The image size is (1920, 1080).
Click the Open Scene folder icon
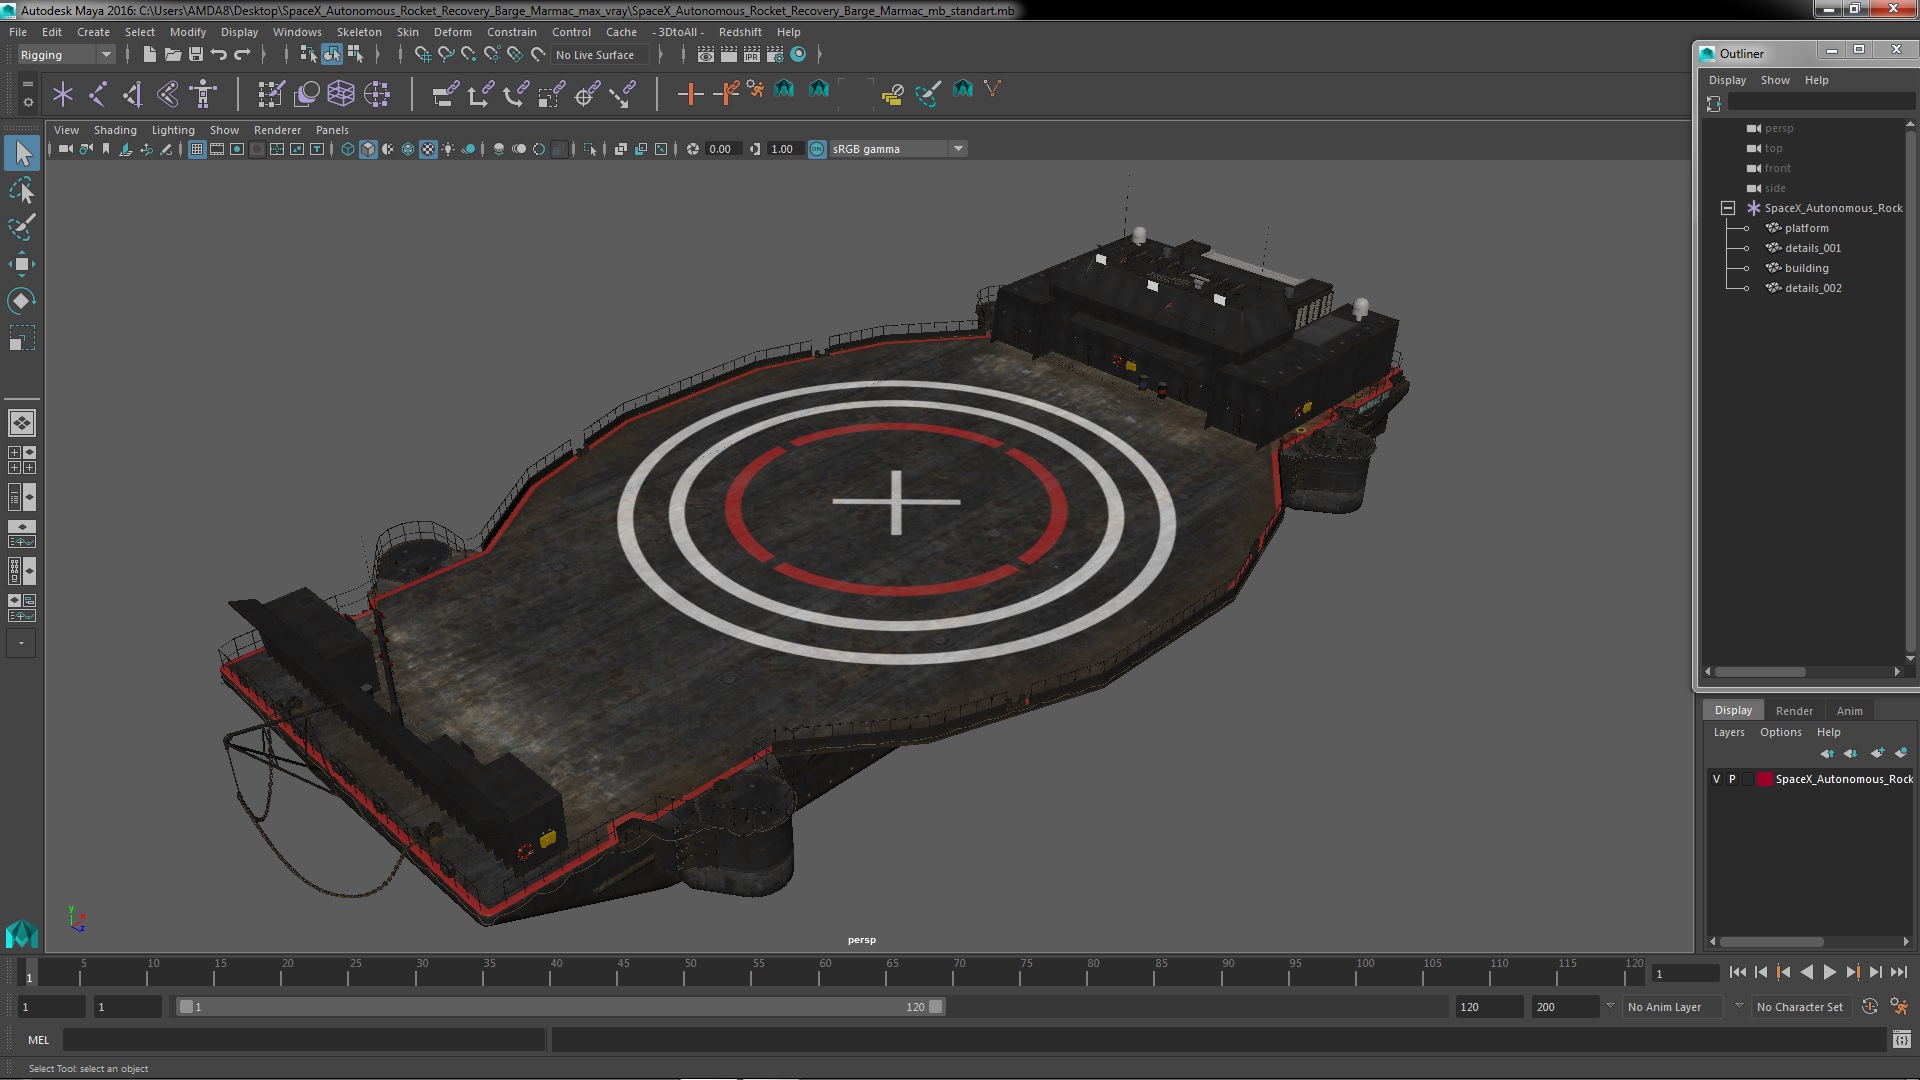coord(172,55)
